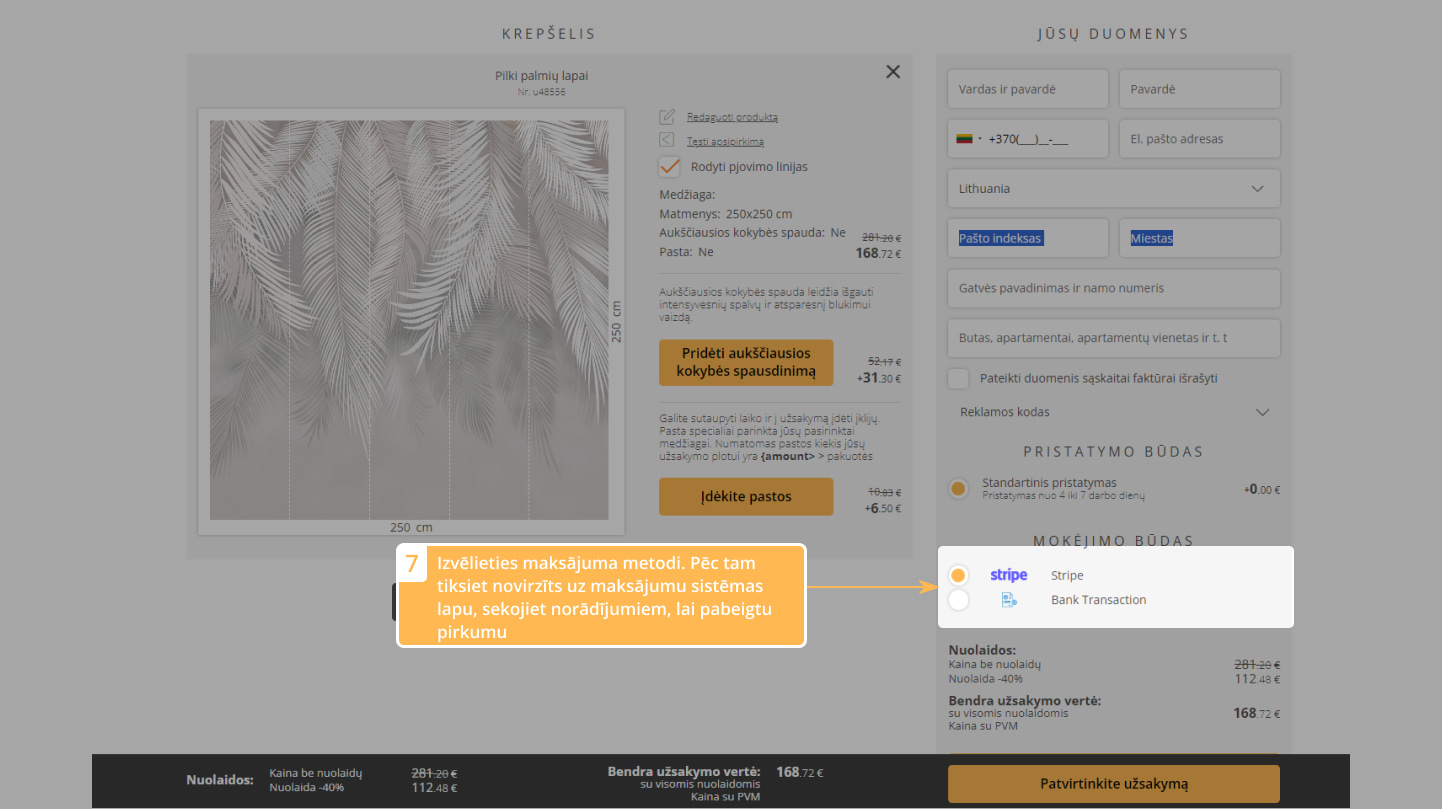
Task: Click the continue shopping back-arrow icon
Action: (x=667, y=141)
